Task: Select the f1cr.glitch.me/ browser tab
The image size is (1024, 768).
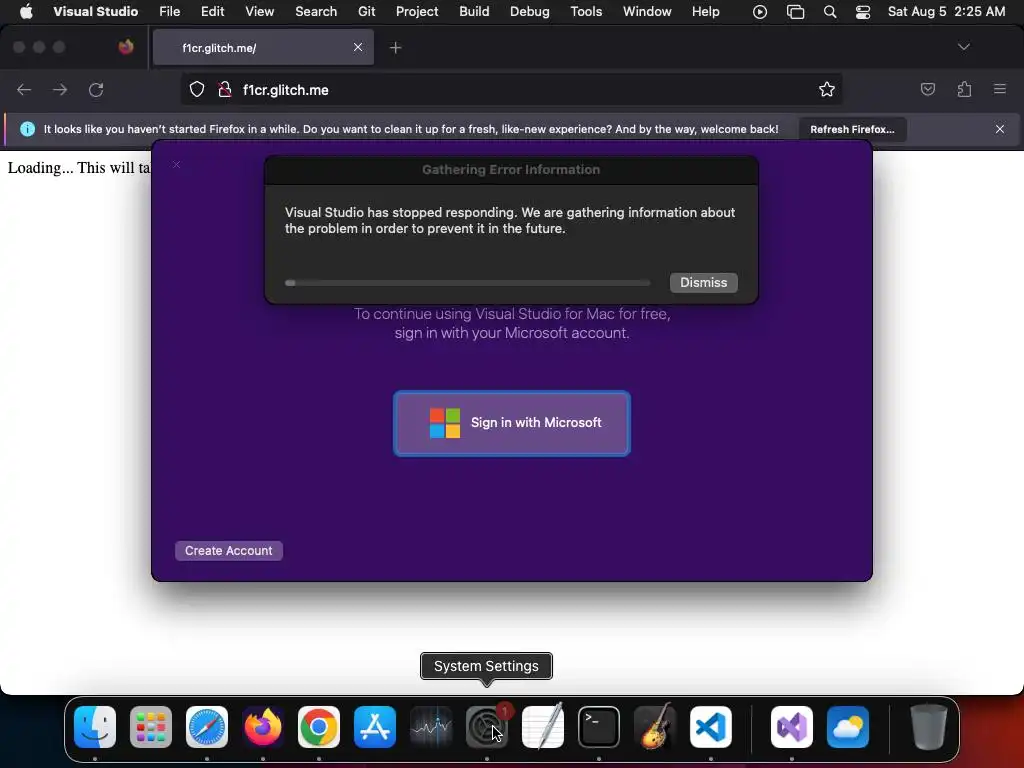Action: tap(263, 47)
